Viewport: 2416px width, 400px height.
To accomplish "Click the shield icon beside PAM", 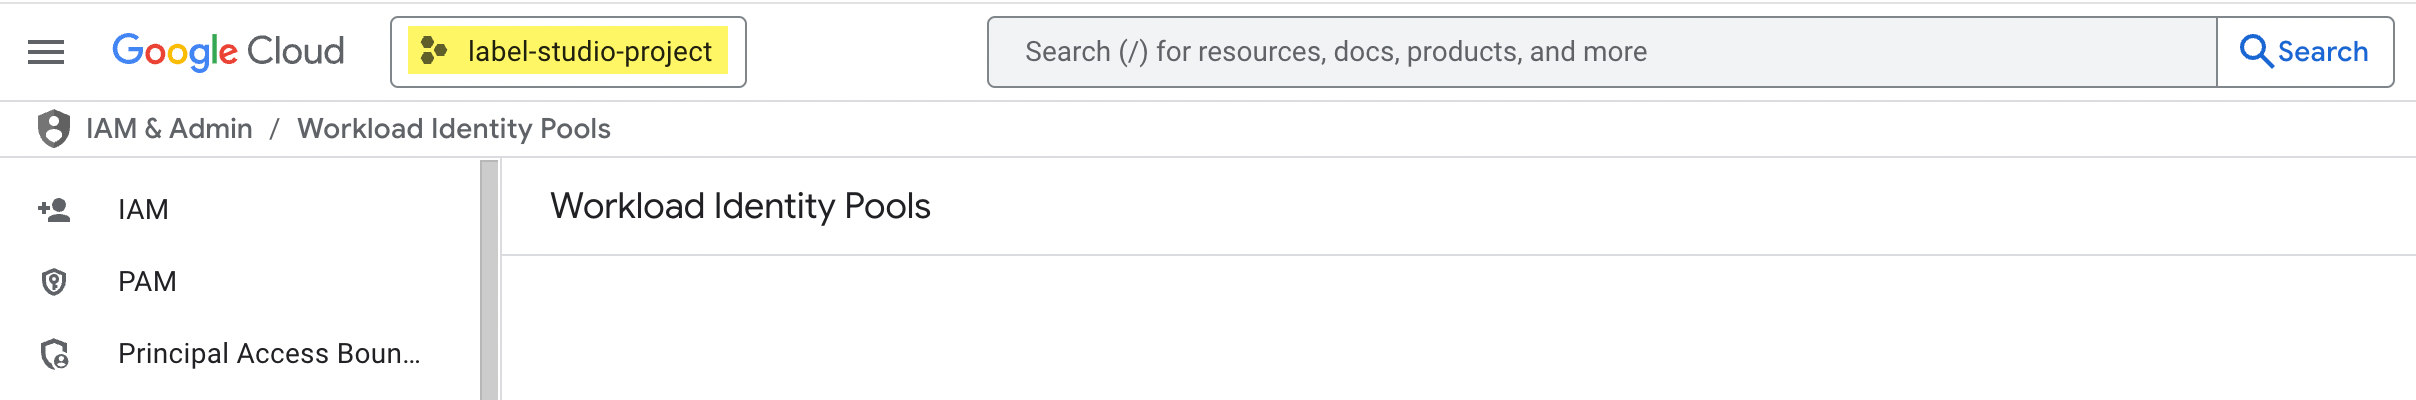I will tap(54, 282).
